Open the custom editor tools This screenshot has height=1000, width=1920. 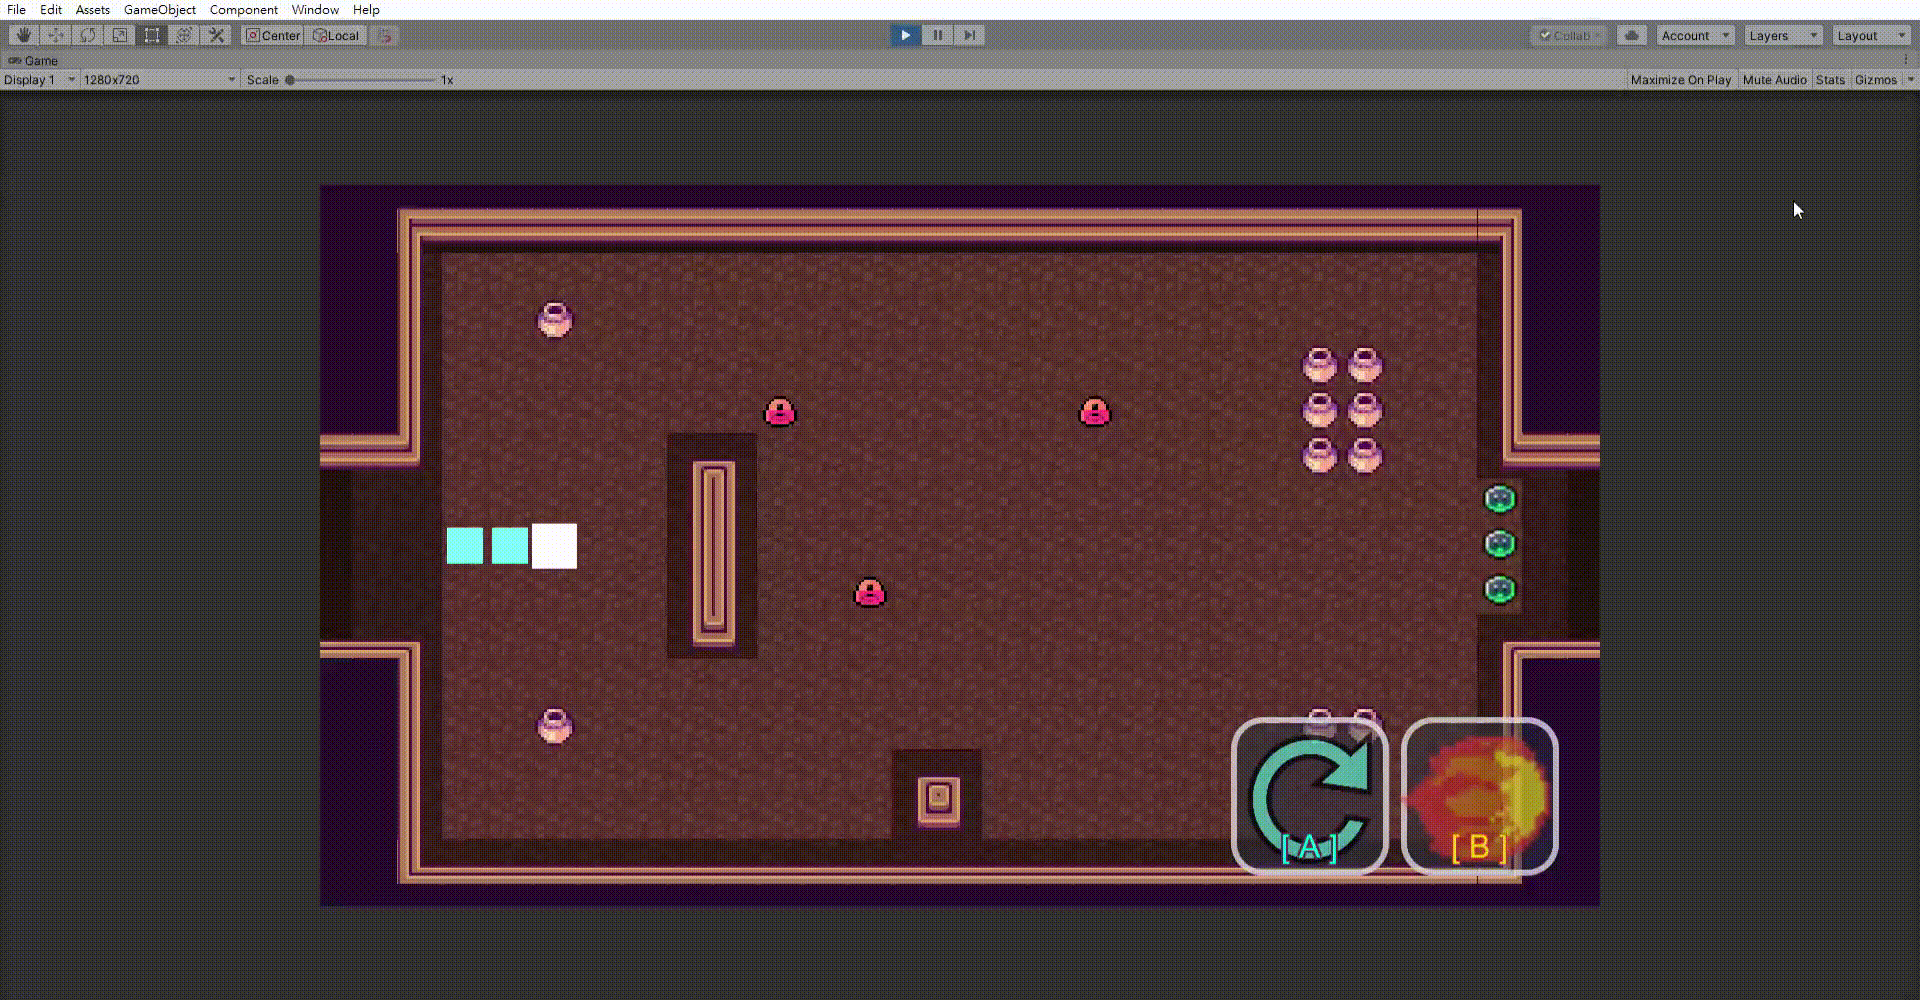pos(216,35)
